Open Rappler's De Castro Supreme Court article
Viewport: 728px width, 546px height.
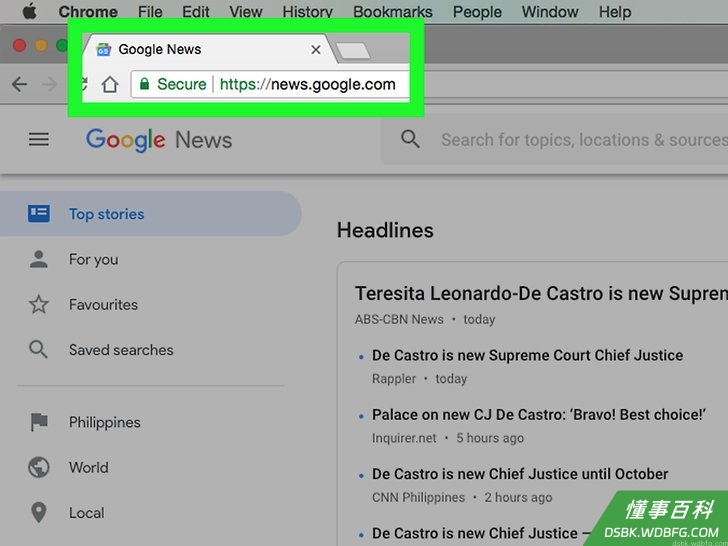[527, 356]
